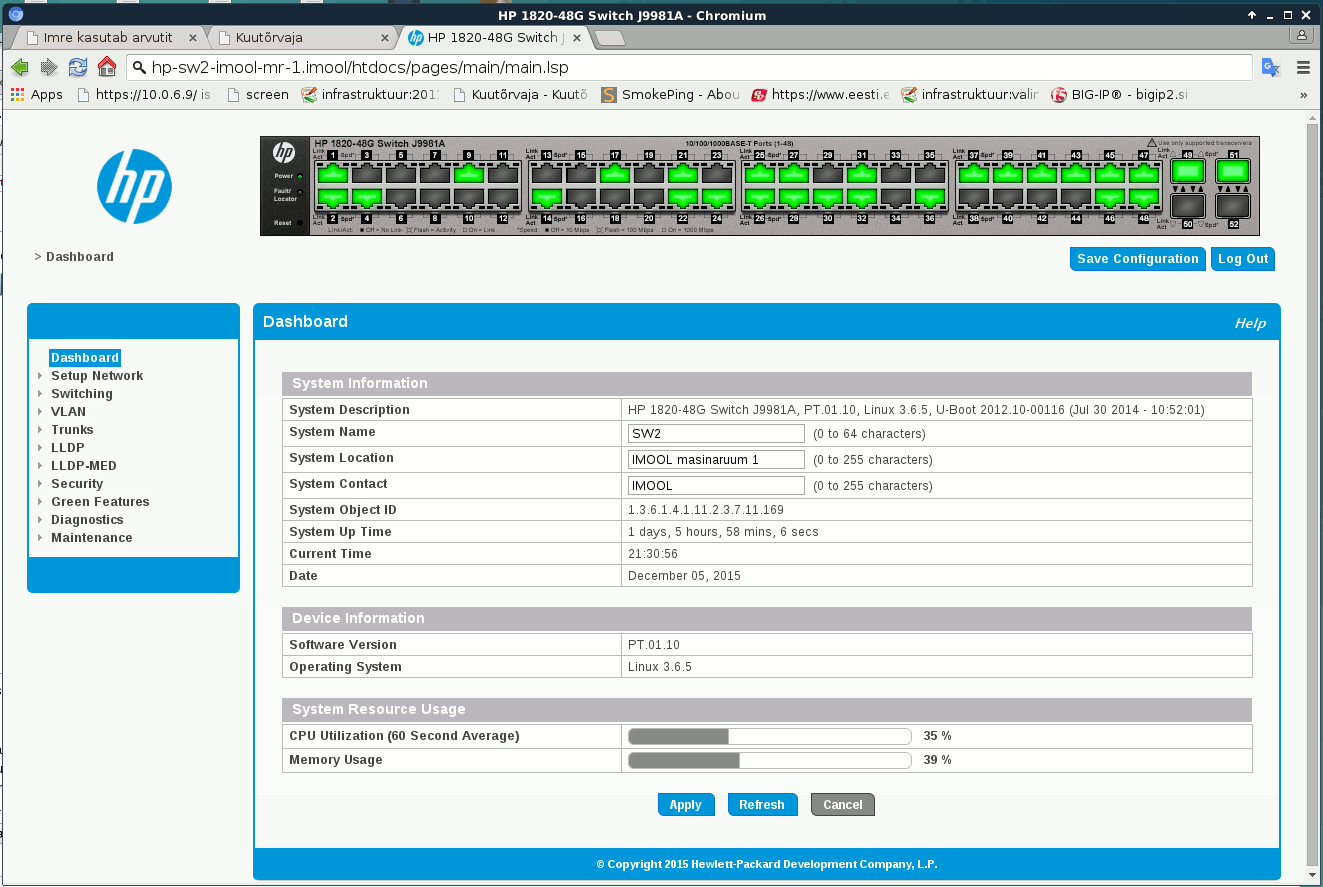Expand the Diagnostics menu arrow
The height and width of the screenshot is (887, 1323).
[40, 520]
